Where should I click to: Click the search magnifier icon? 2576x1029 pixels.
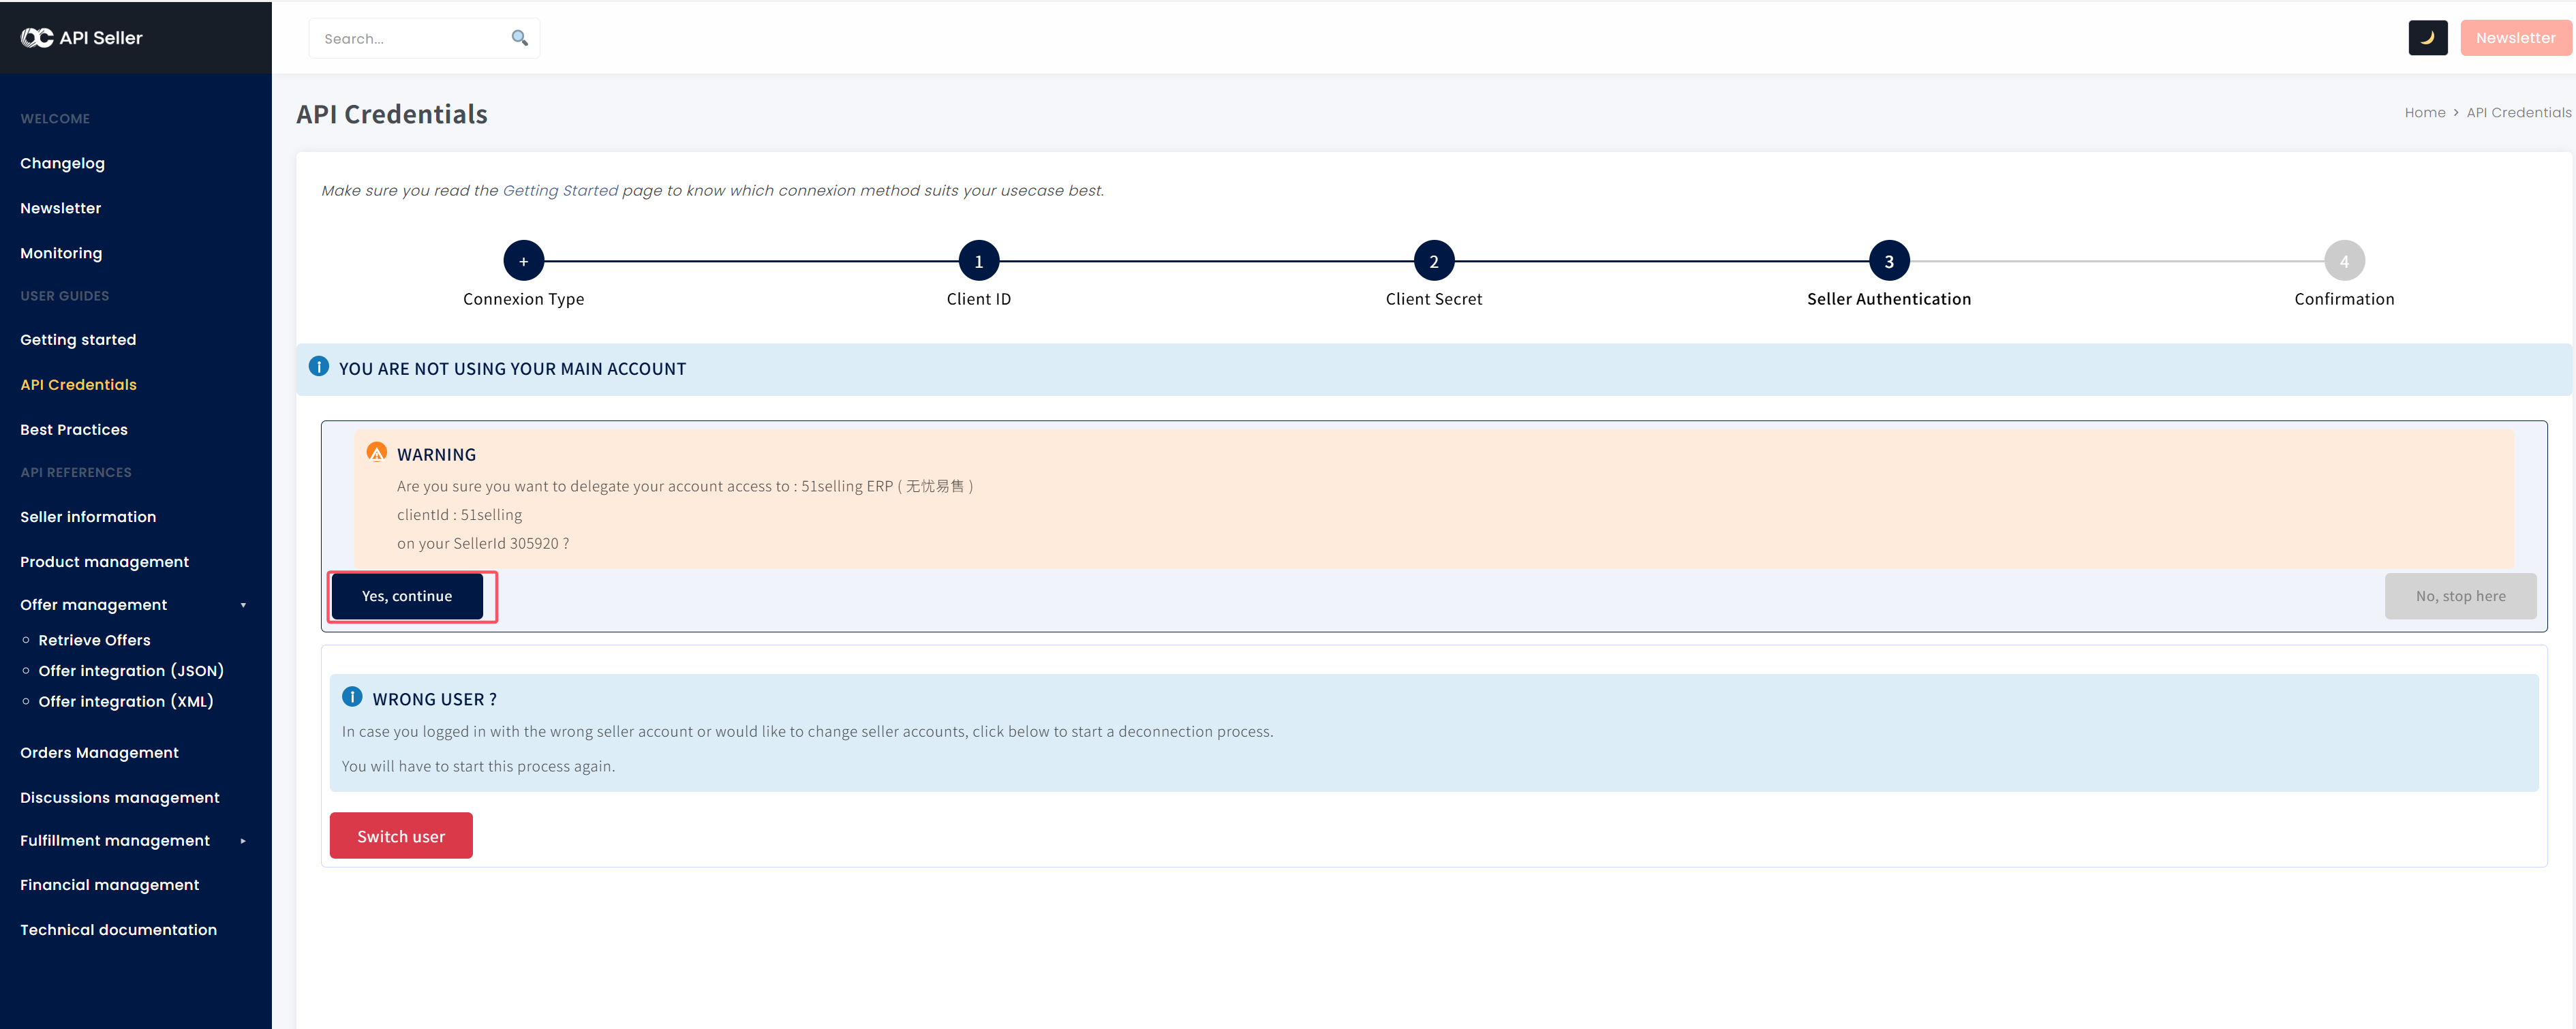pyautogui.click(x=519, y=38)
